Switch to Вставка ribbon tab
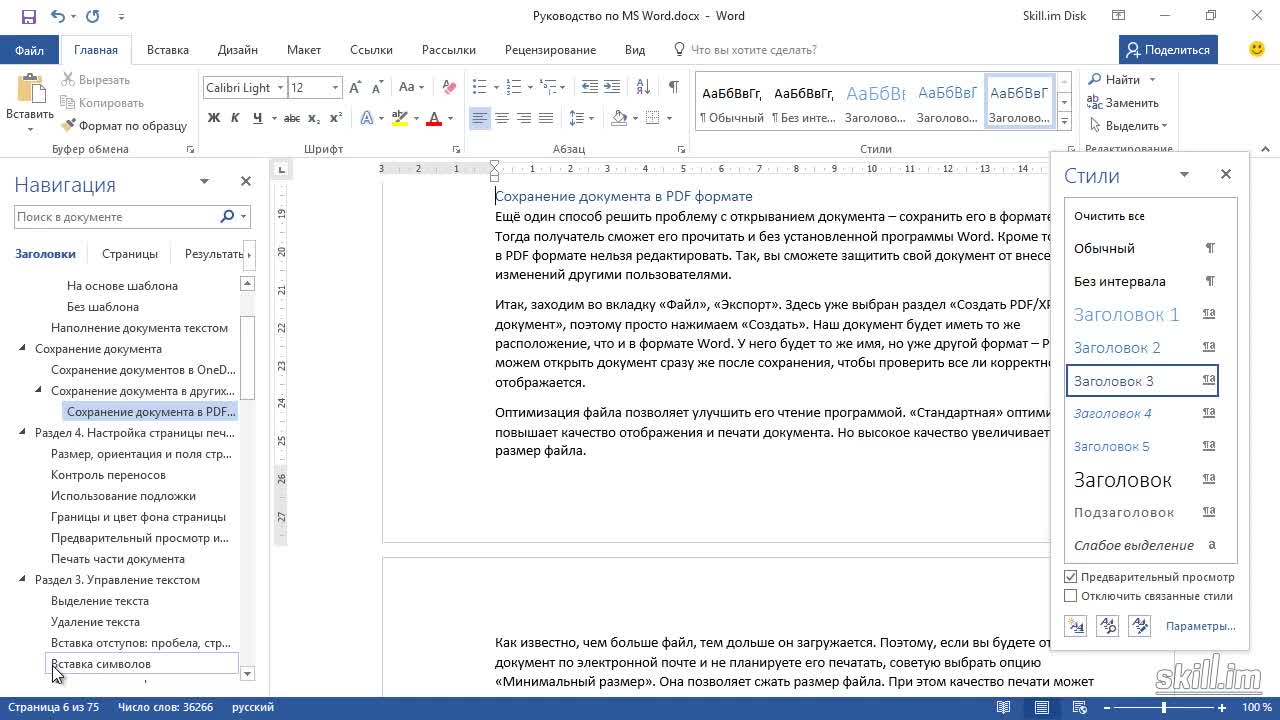Image resolution: width=1280 pixels, height=720 pixels. coord(168,50)
